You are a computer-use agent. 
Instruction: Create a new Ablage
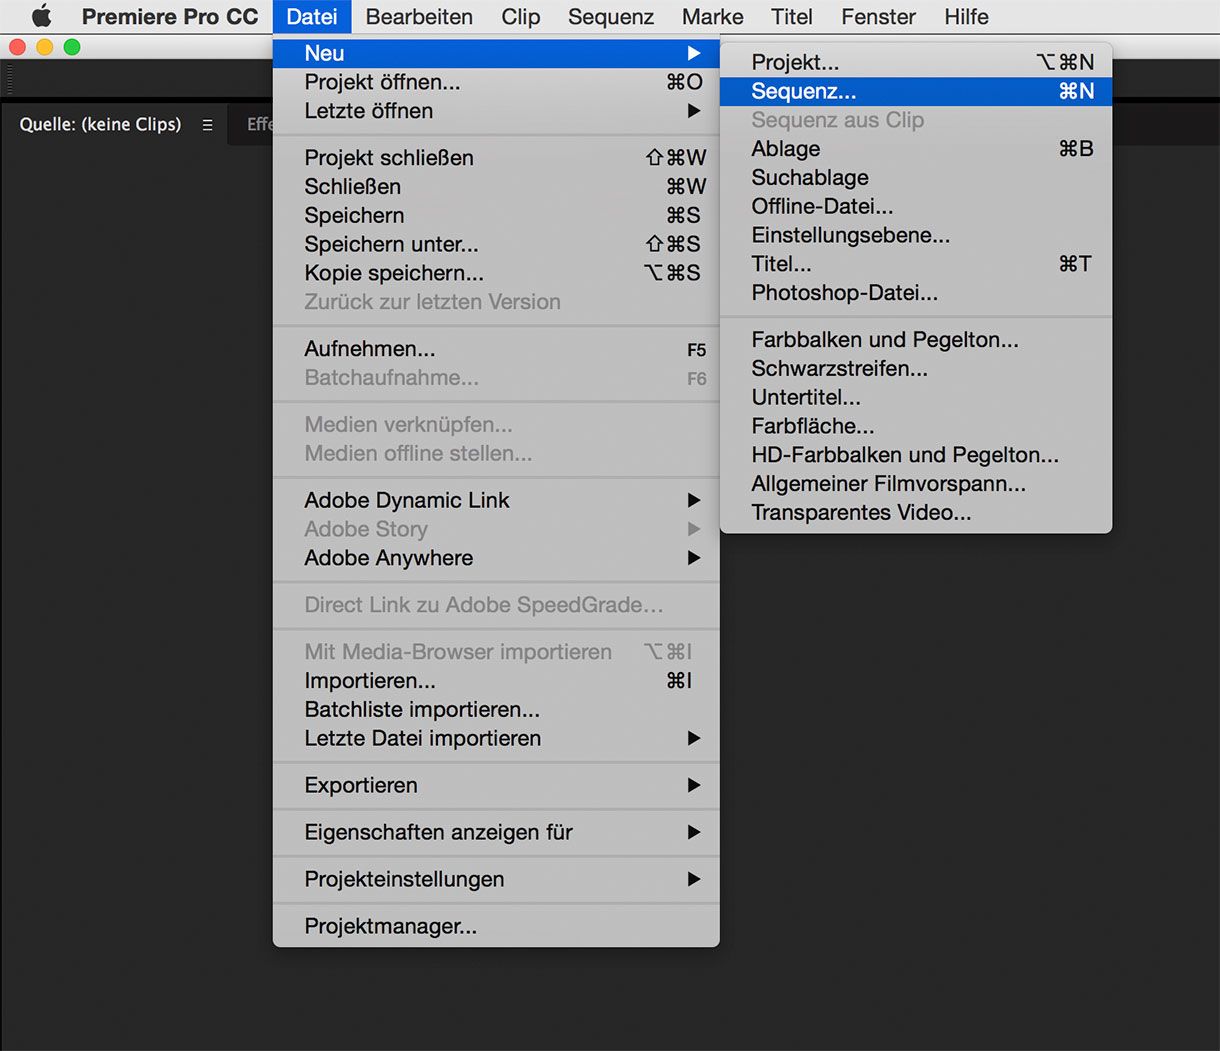[916, 149]
